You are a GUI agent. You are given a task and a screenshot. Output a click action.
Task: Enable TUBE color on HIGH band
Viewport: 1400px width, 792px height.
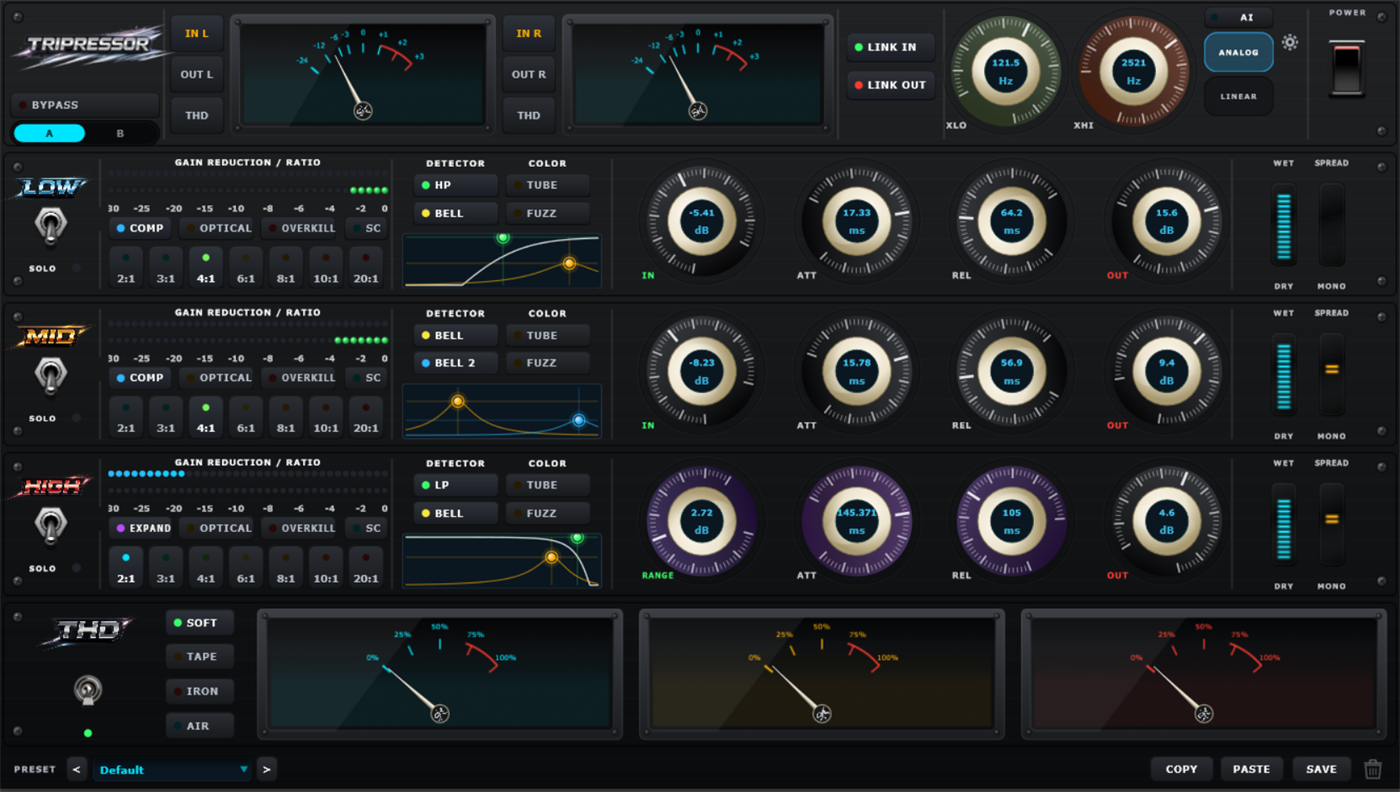click(548, 485)
